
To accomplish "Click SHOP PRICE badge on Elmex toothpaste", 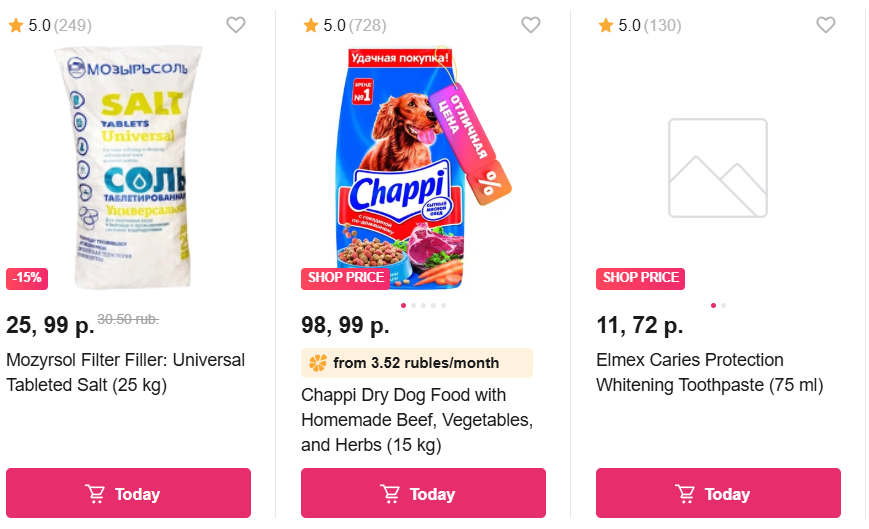I will point(640,278).
